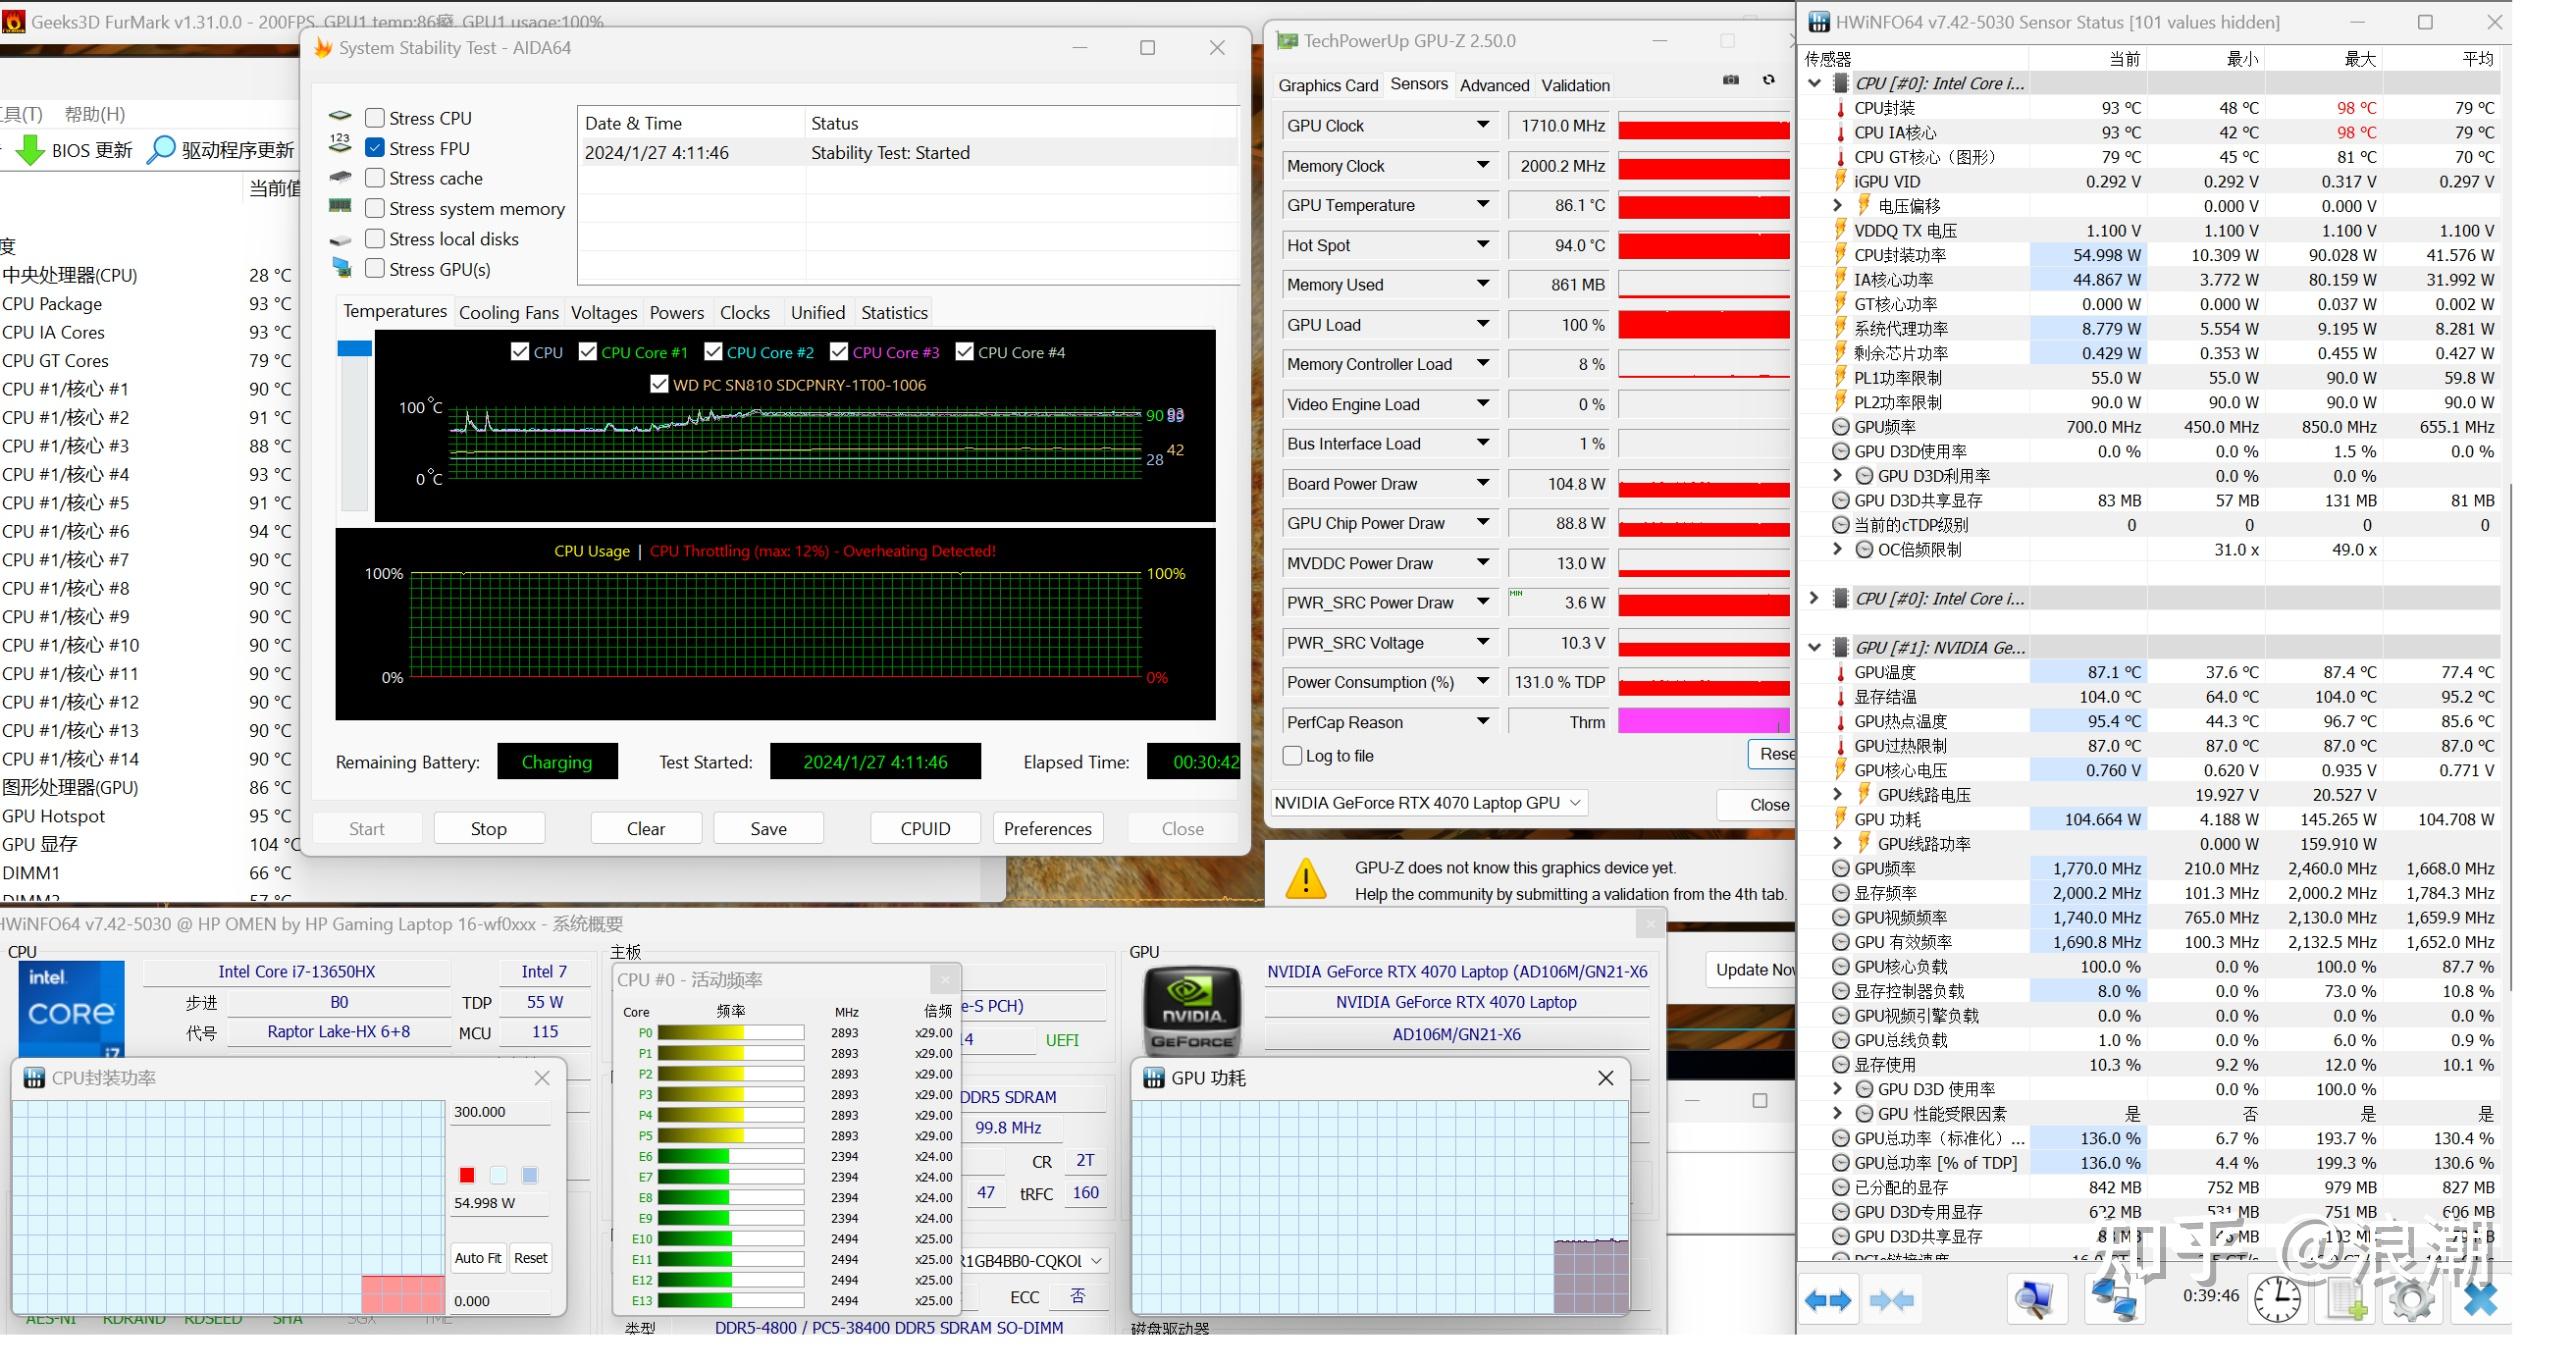Click the HWiNFO64 title bar app icon
The height and width of the screenshot is (1356, 2560).
click(1818, 22)
